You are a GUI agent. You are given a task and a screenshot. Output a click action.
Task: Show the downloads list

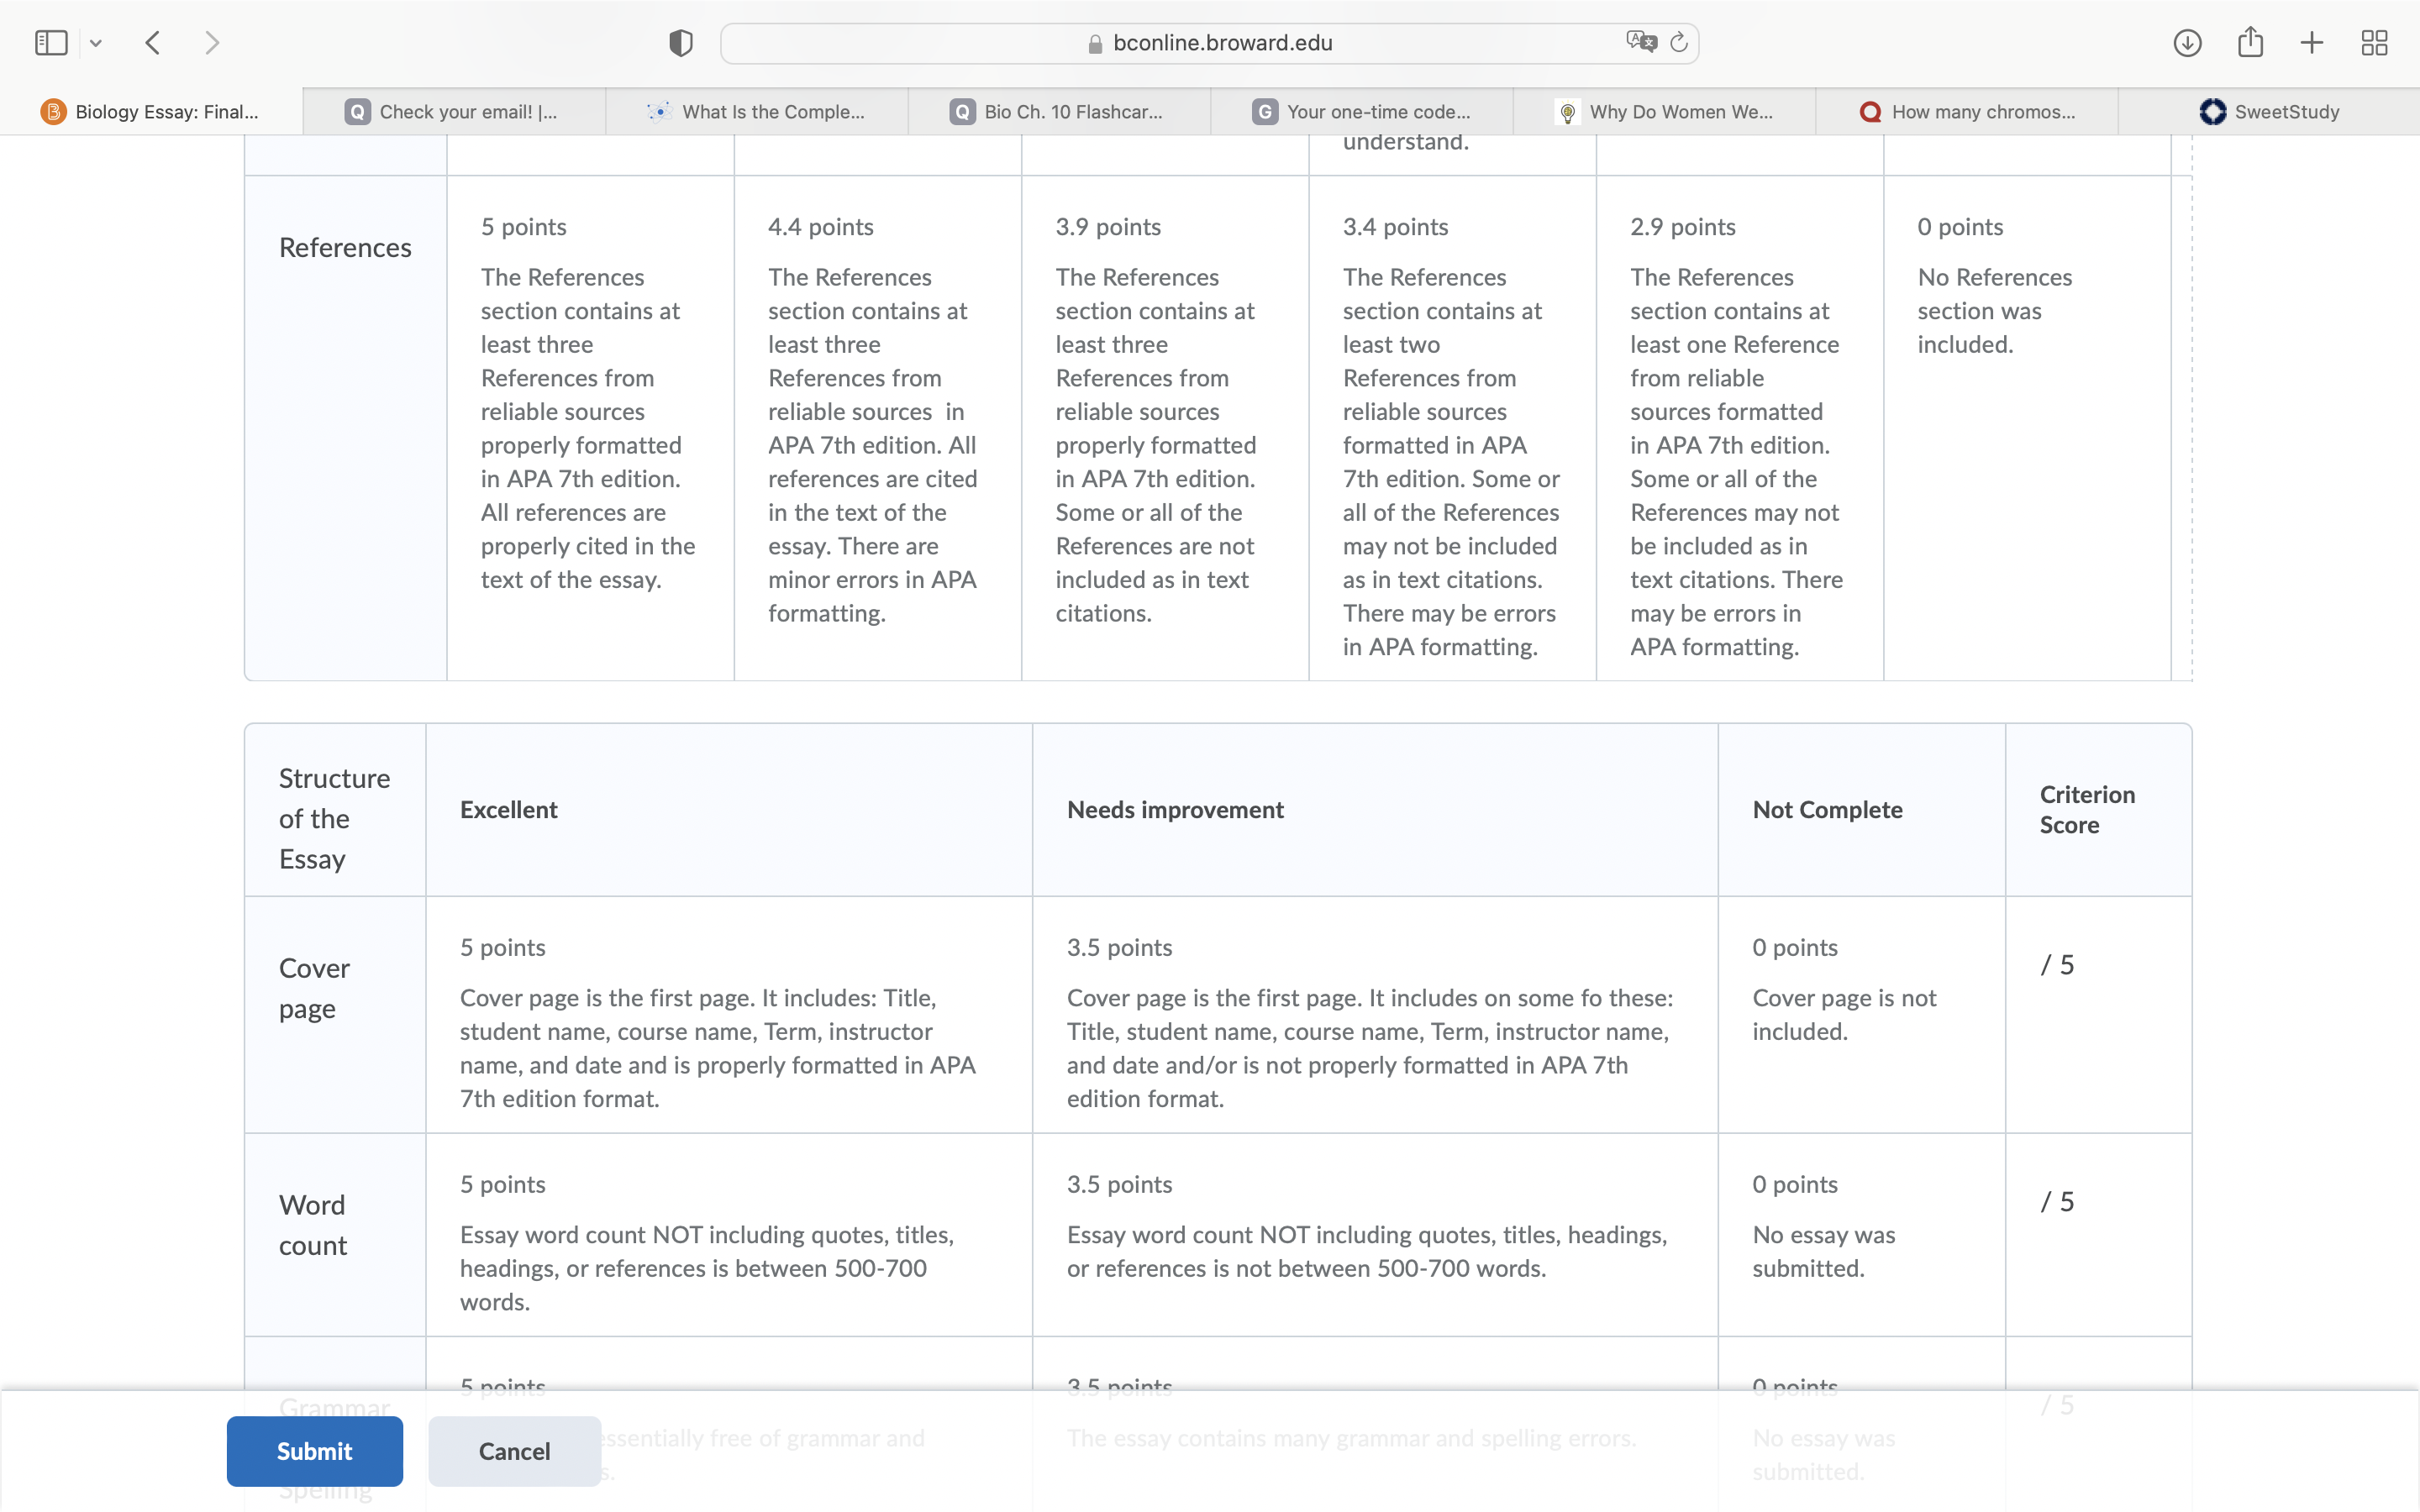click(x=2187, y=43)
